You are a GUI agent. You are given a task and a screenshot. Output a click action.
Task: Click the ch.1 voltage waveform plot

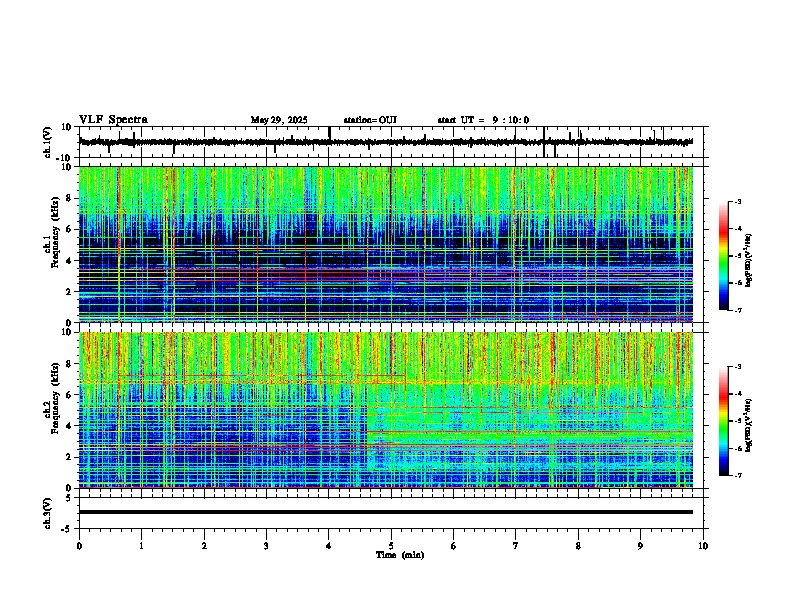pyautogui.click(x=393, y=142)
